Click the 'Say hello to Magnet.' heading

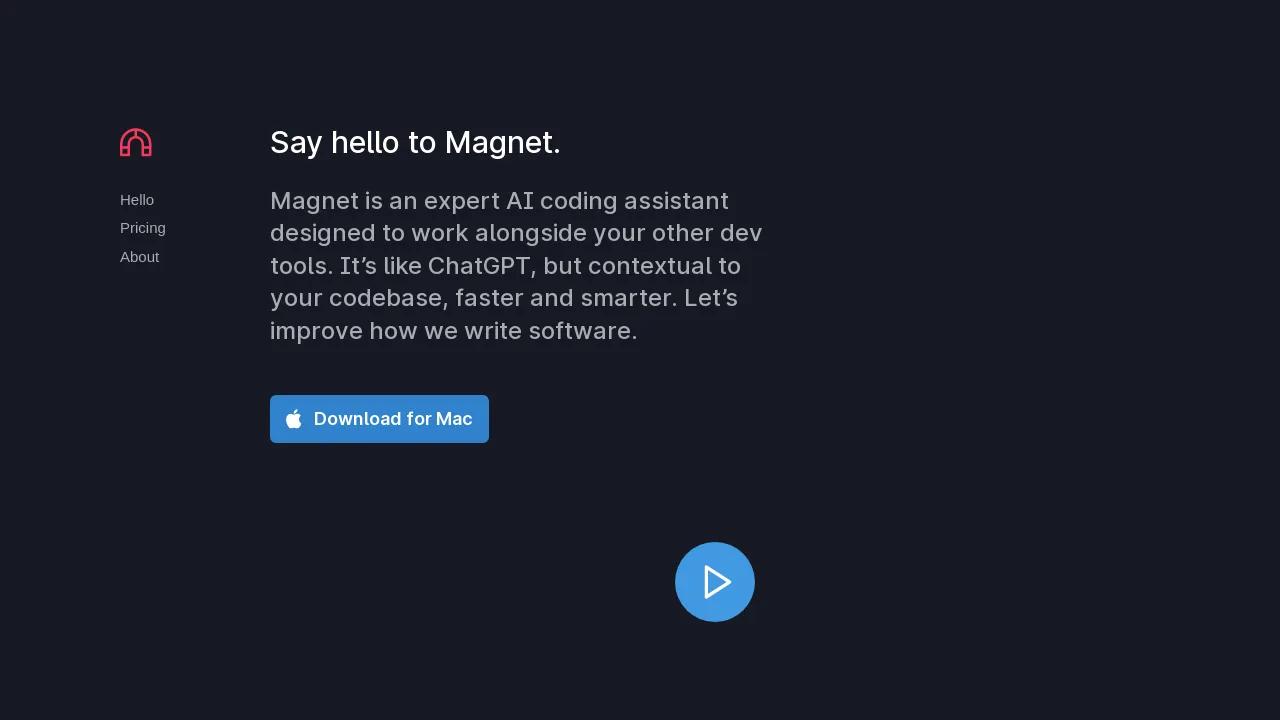[415, 142]
